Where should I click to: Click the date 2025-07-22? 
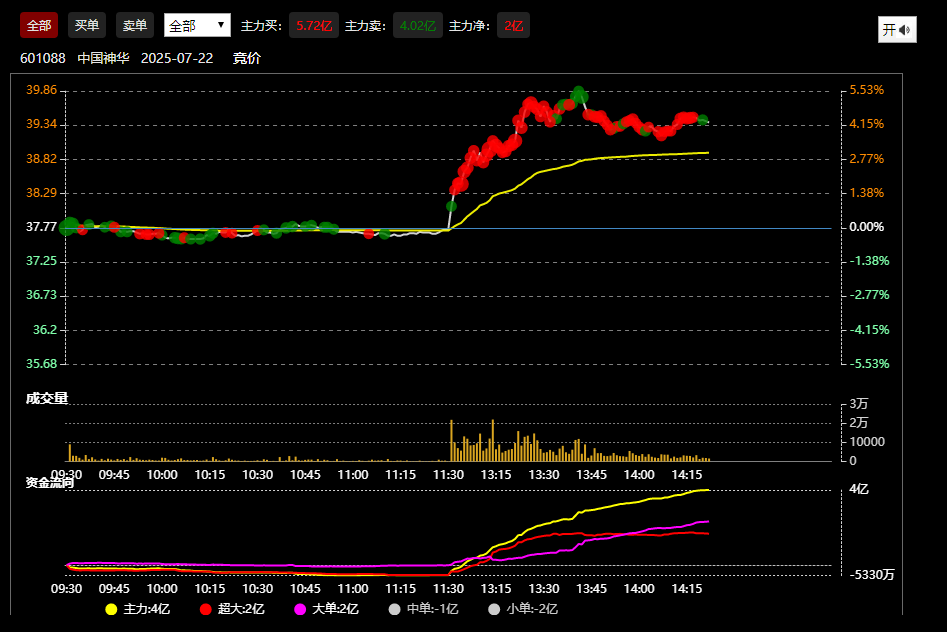point(177,58)
